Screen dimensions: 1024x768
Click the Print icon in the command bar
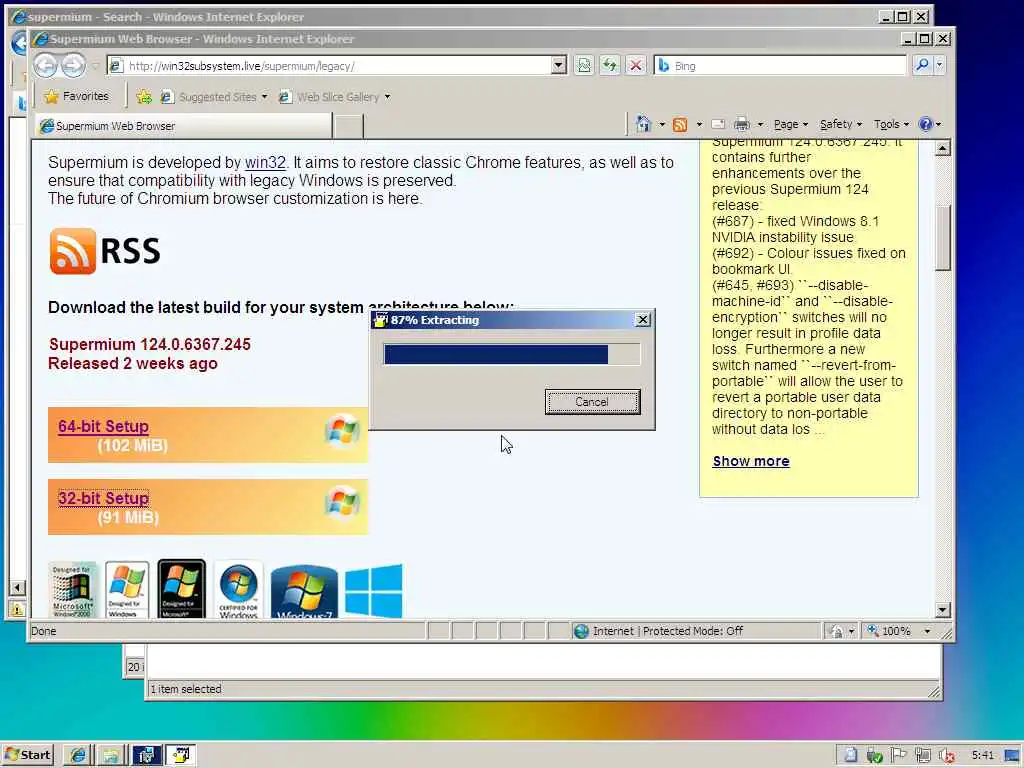point(742,124)
